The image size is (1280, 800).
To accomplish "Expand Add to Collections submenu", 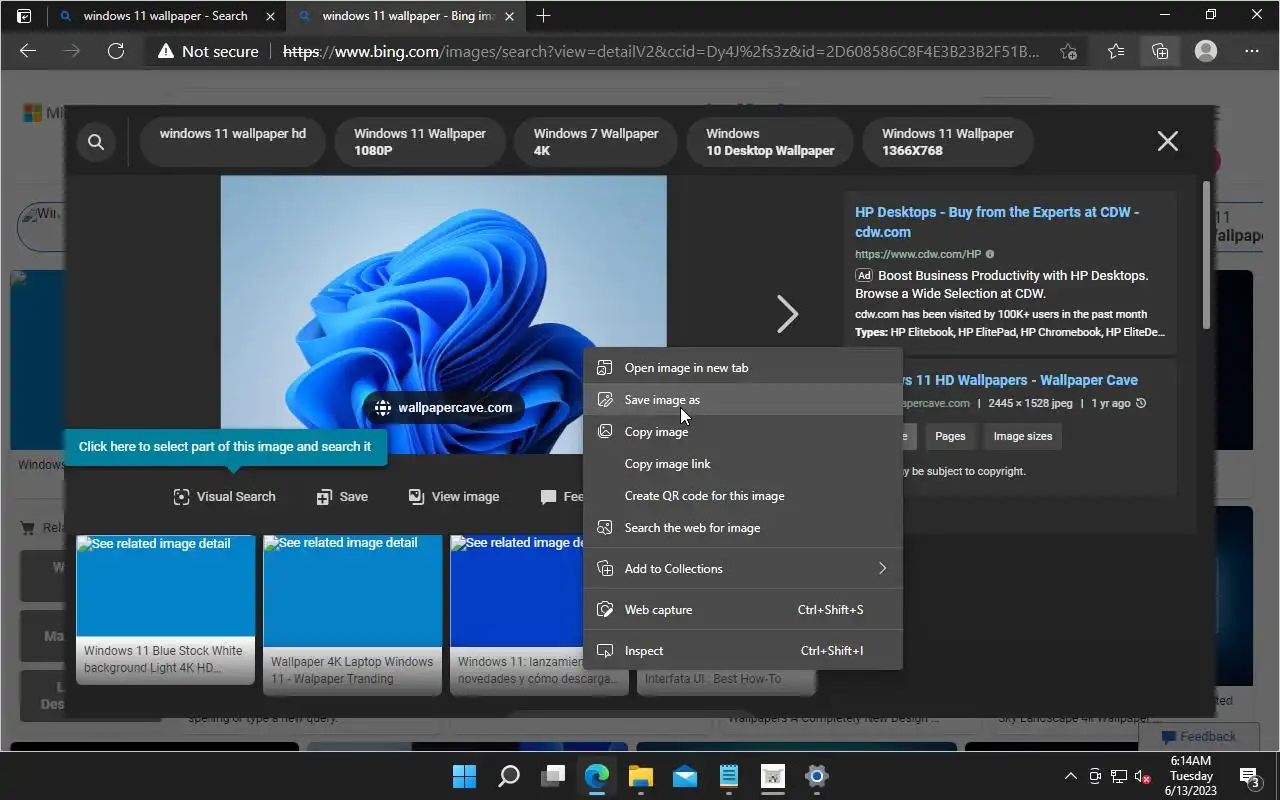I will 742,569.
